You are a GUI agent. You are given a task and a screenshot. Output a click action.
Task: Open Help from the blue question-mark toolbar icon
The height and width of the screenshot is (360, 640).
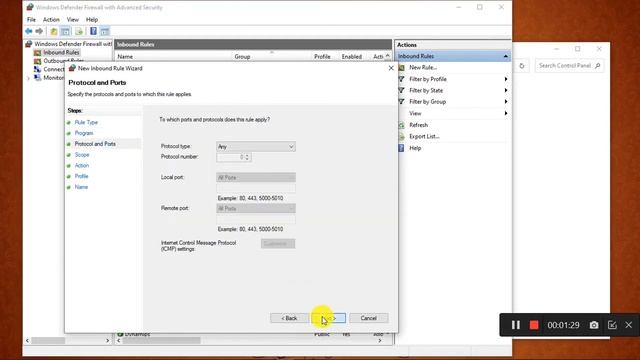93,31
